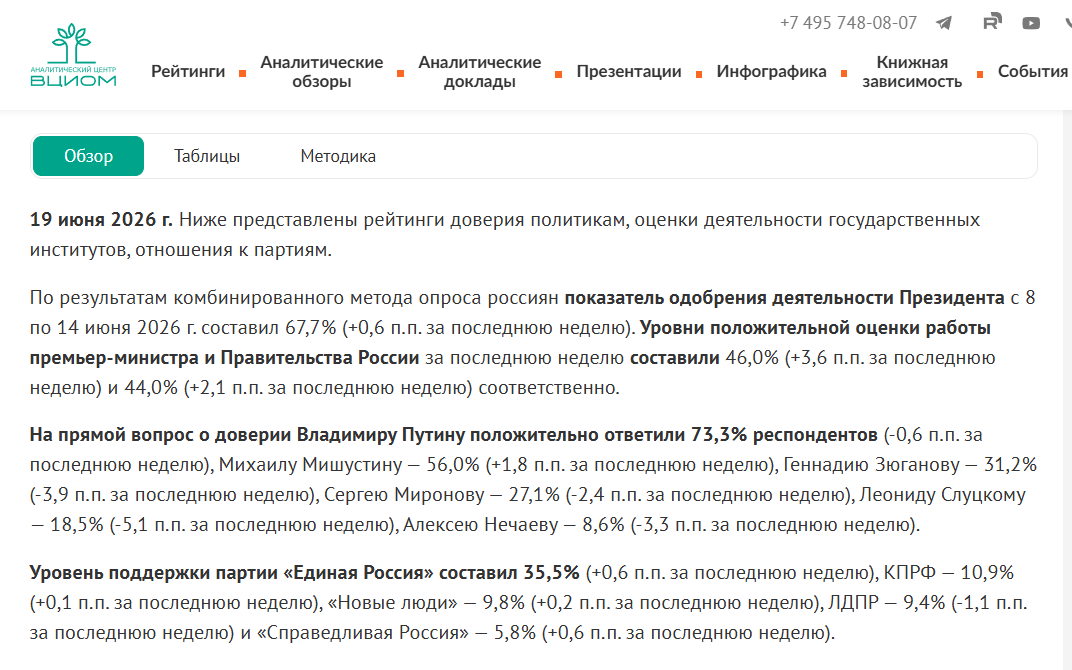Screen dimensions: 1072x670
Task: Click the text «Справедливая Россия» — 5,8%
Action: point(397,633)
